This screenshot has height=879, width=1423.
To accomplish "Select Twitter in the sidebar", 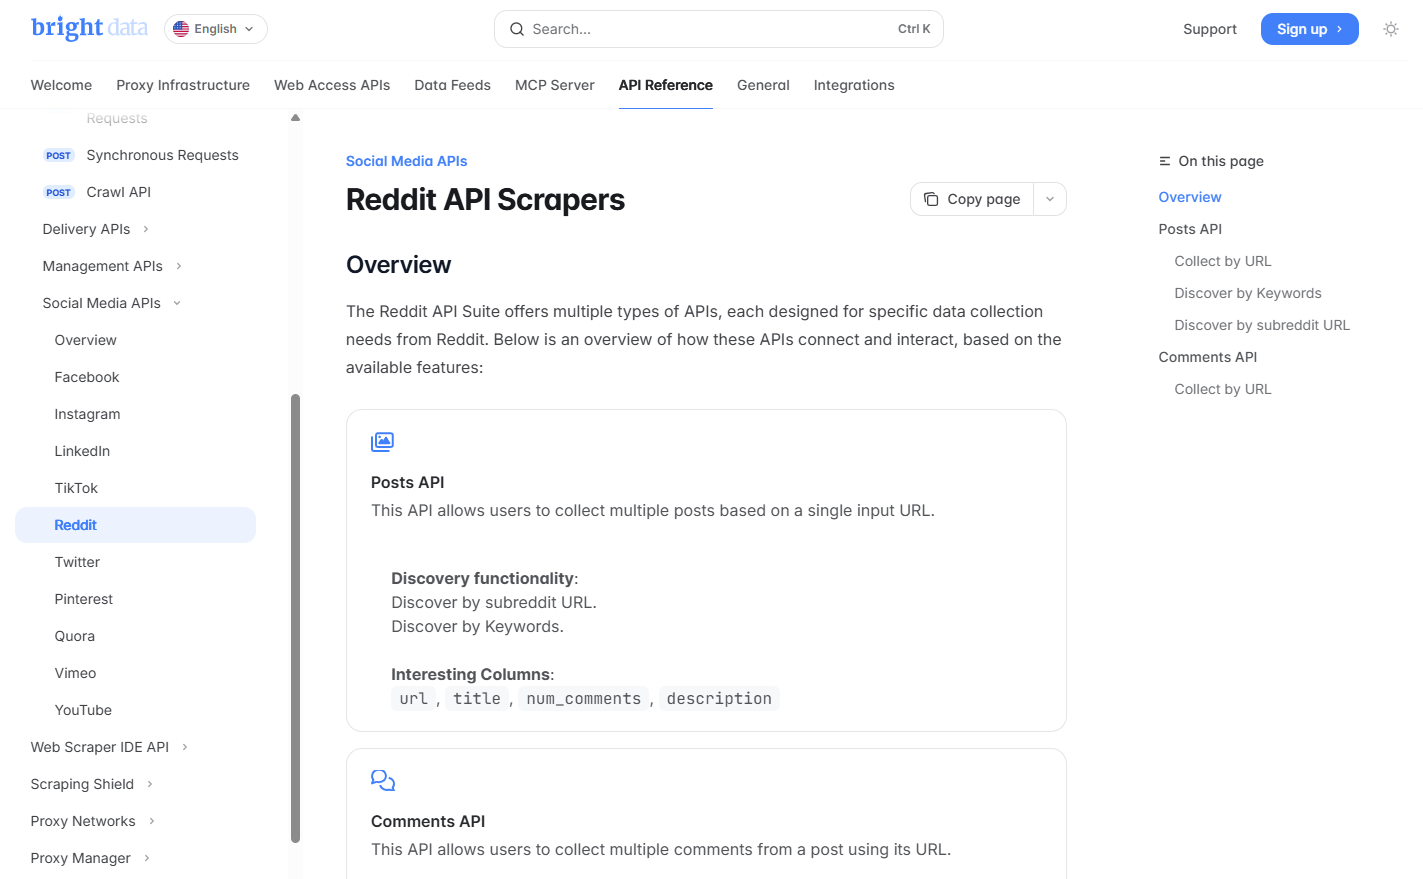I will (x=77, y=562).
